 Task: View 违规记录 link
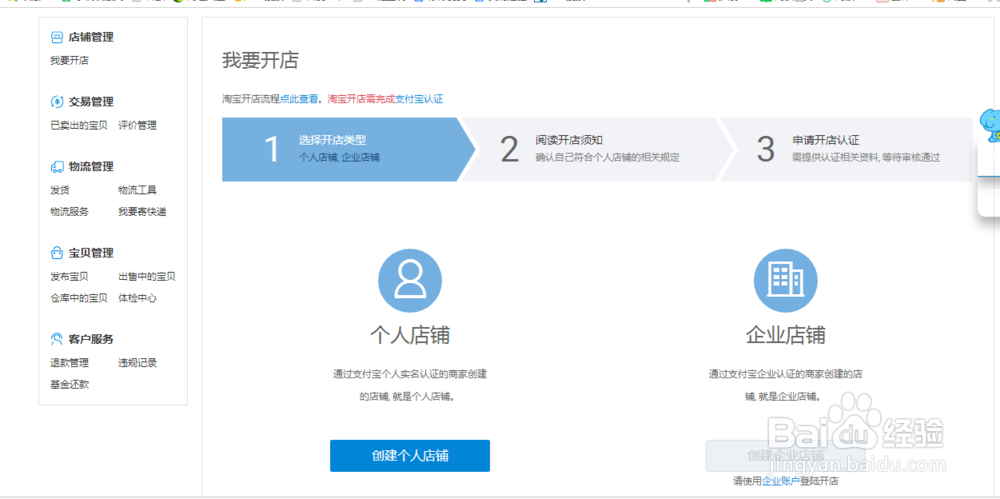point(137,363)
